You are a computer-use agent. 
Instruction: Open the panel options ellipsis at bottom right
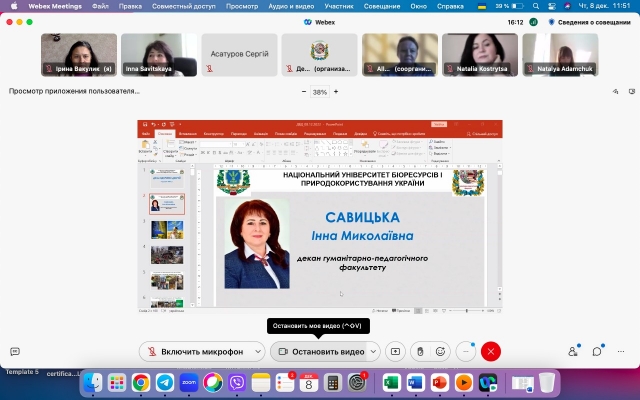pos(621,351)
